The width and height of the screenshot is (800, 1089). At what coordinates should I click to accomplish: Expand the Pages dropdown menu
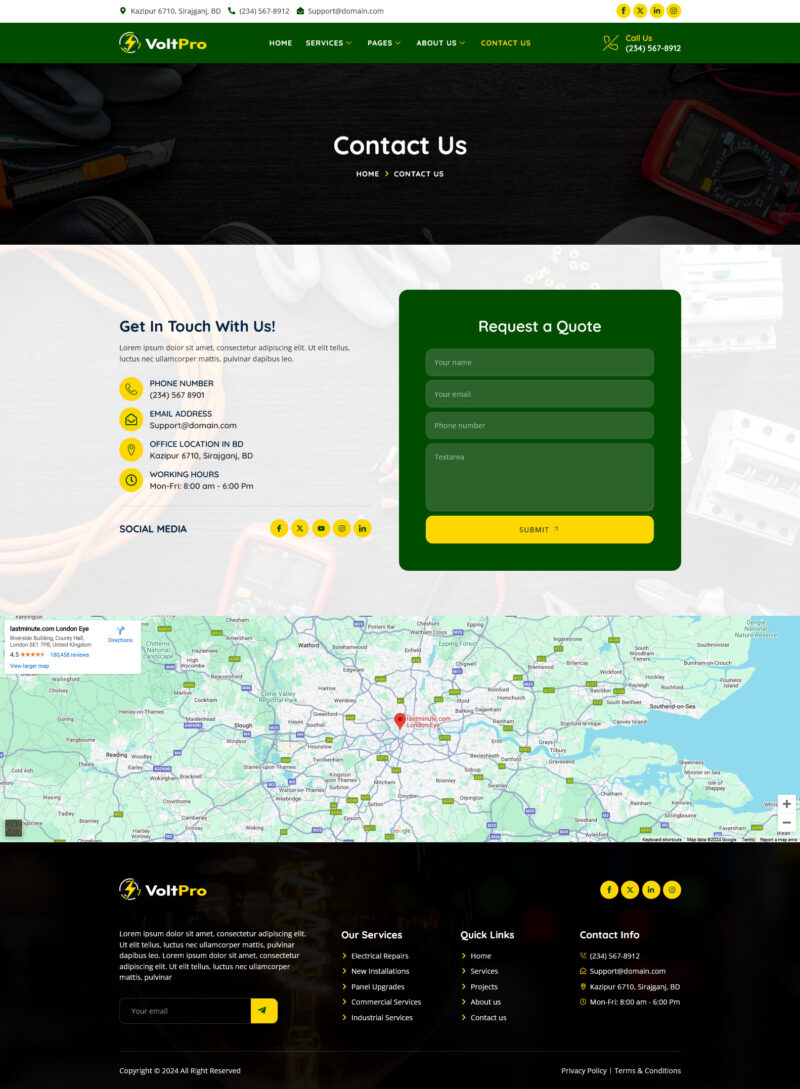[384, 43]
